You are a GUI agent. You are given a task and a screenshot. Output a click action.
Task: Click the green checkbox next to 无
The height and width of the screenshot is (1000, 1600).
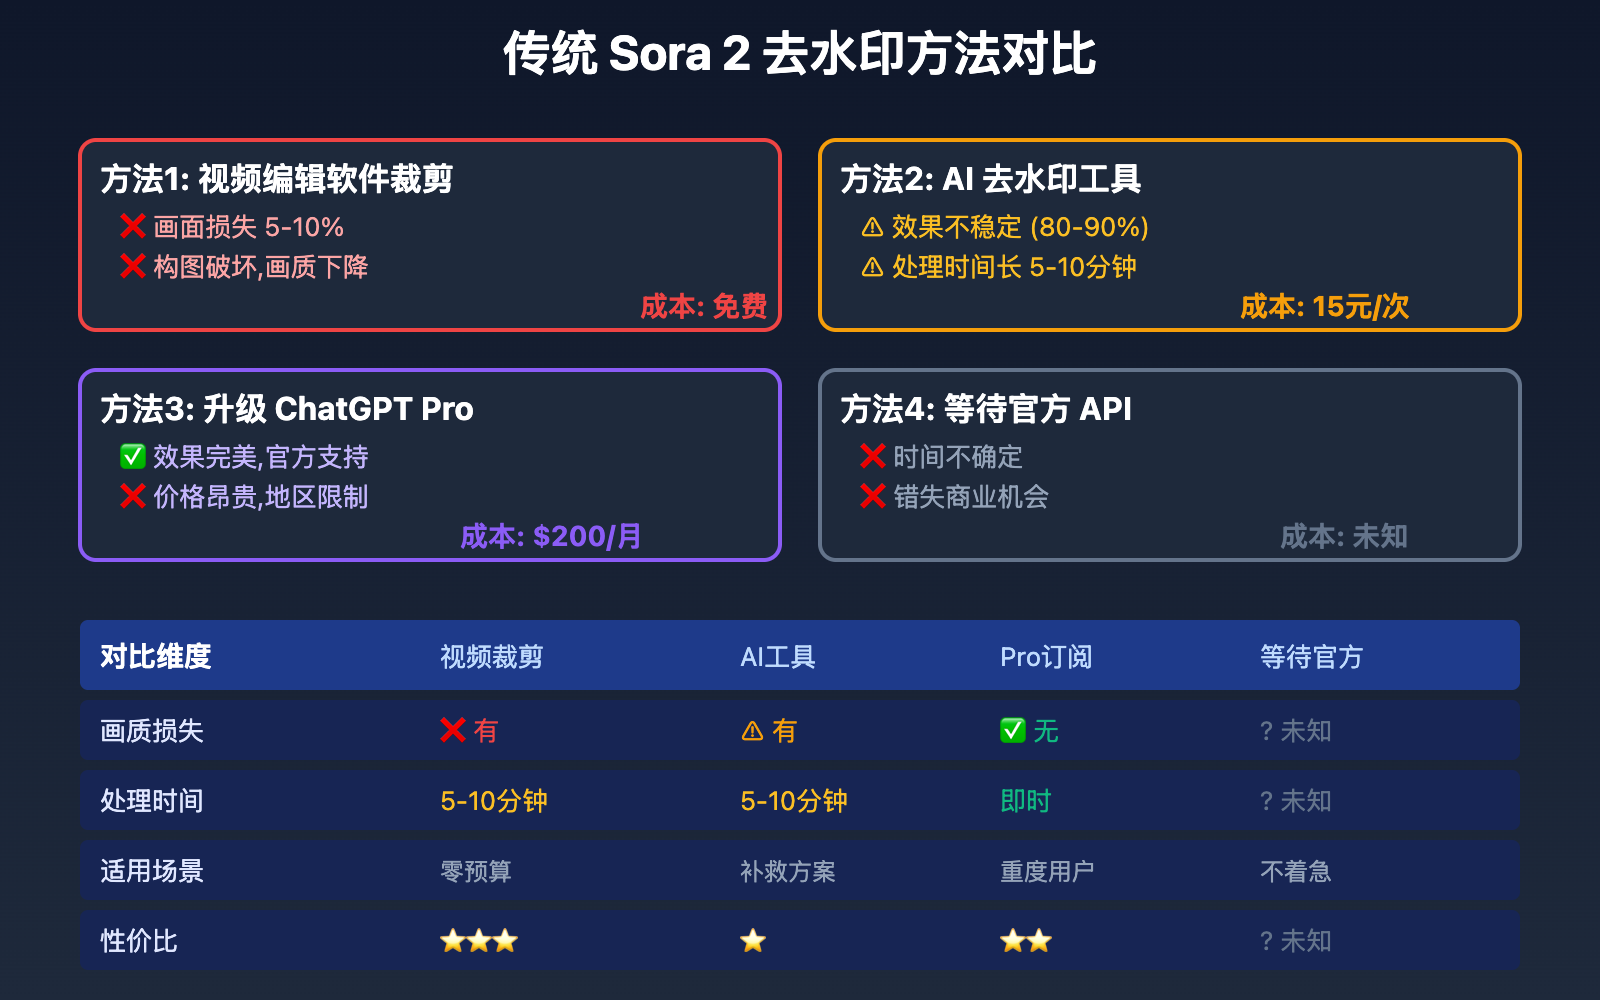tap(1013, 731)
